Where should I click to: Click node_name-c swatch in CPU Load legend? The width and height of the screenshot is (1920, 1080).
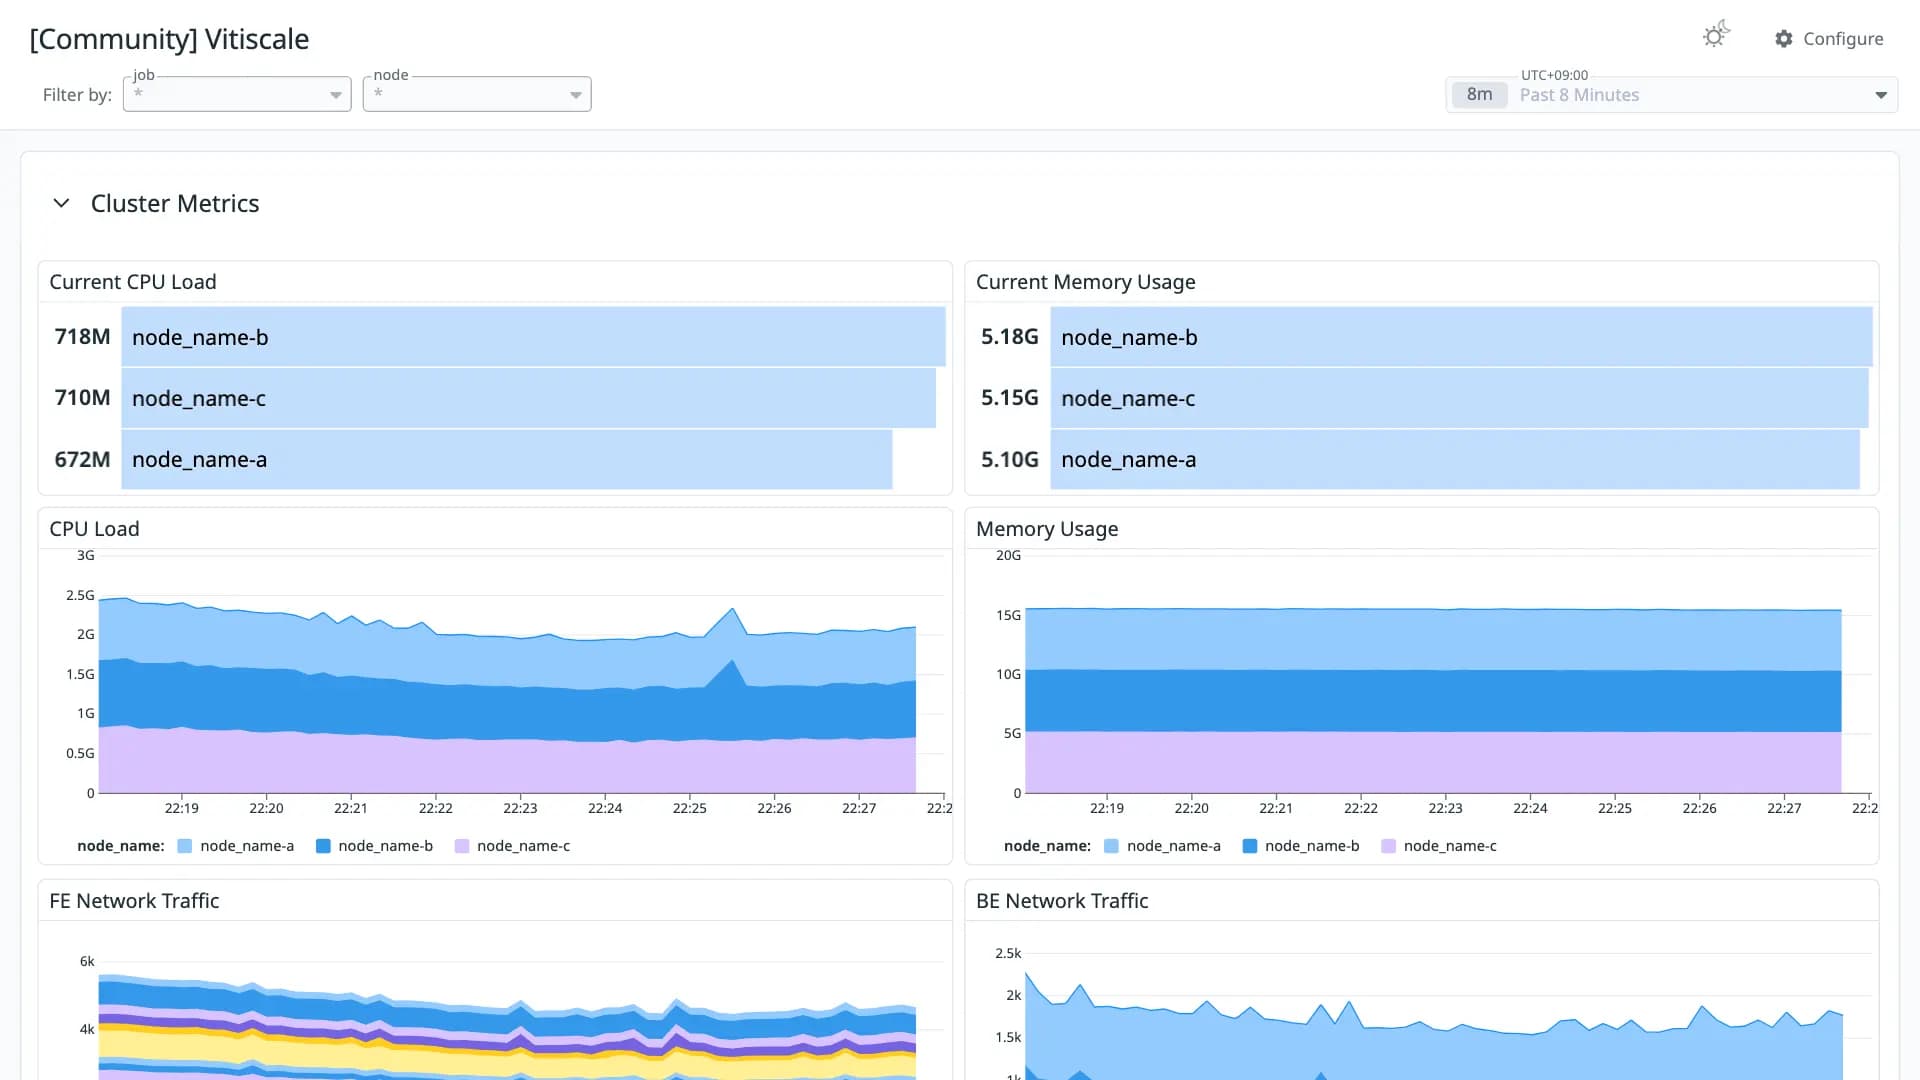(x=461, y=846)
